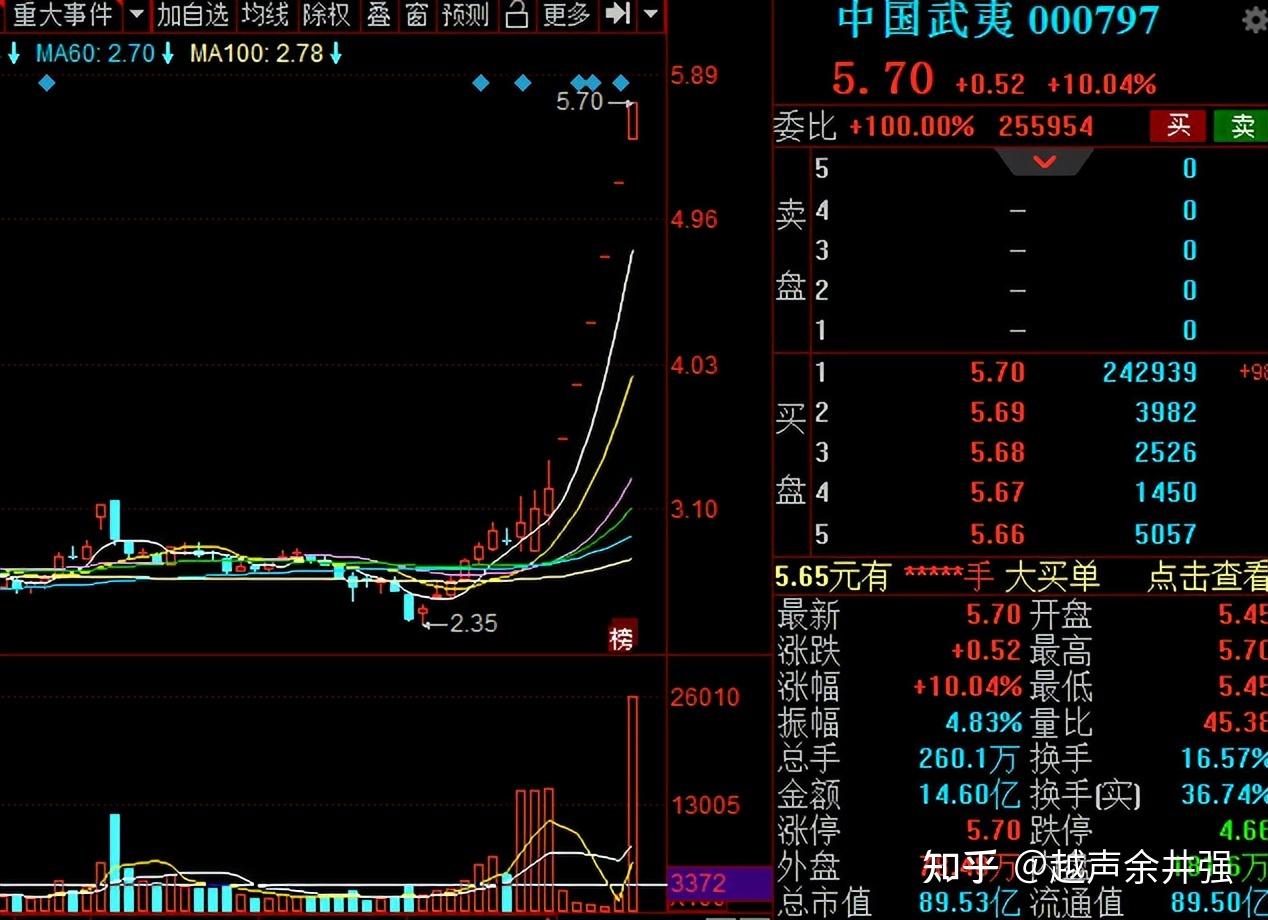Click the 量比 45.38 value
Image resolution: width=1268 pixels, height=920 pixels.
point(1236,722)
